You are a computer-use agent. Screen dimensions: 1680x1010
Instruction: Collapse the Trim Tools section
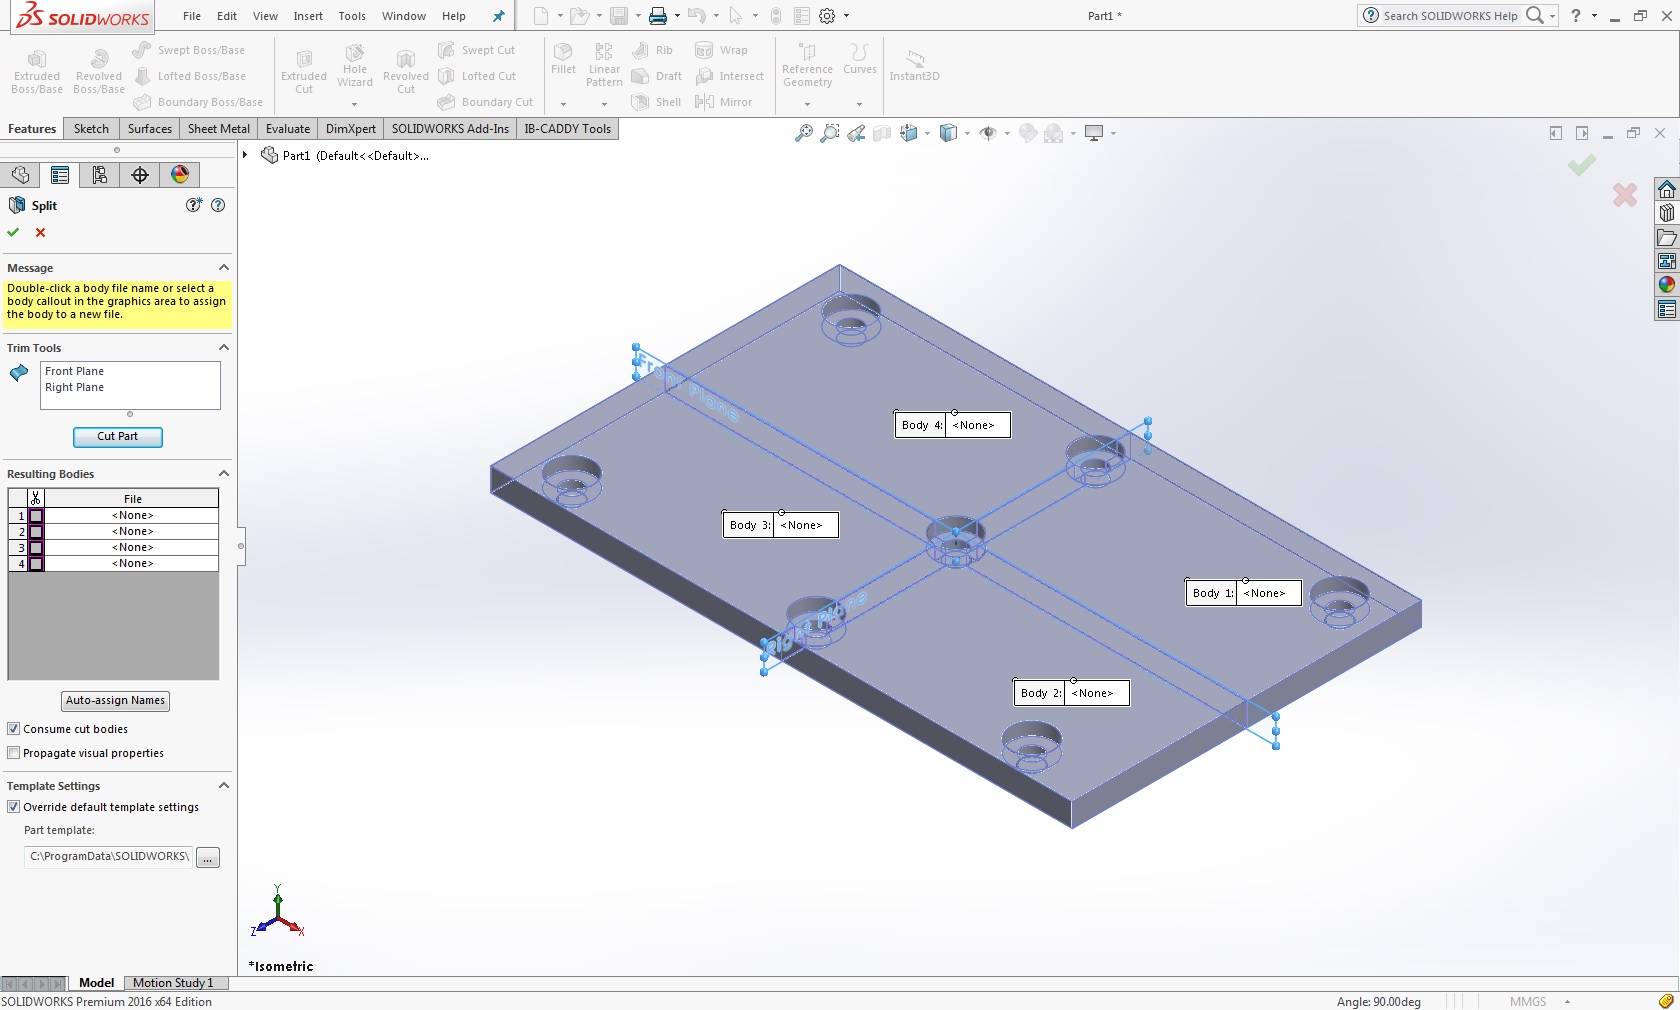[224, 348]
